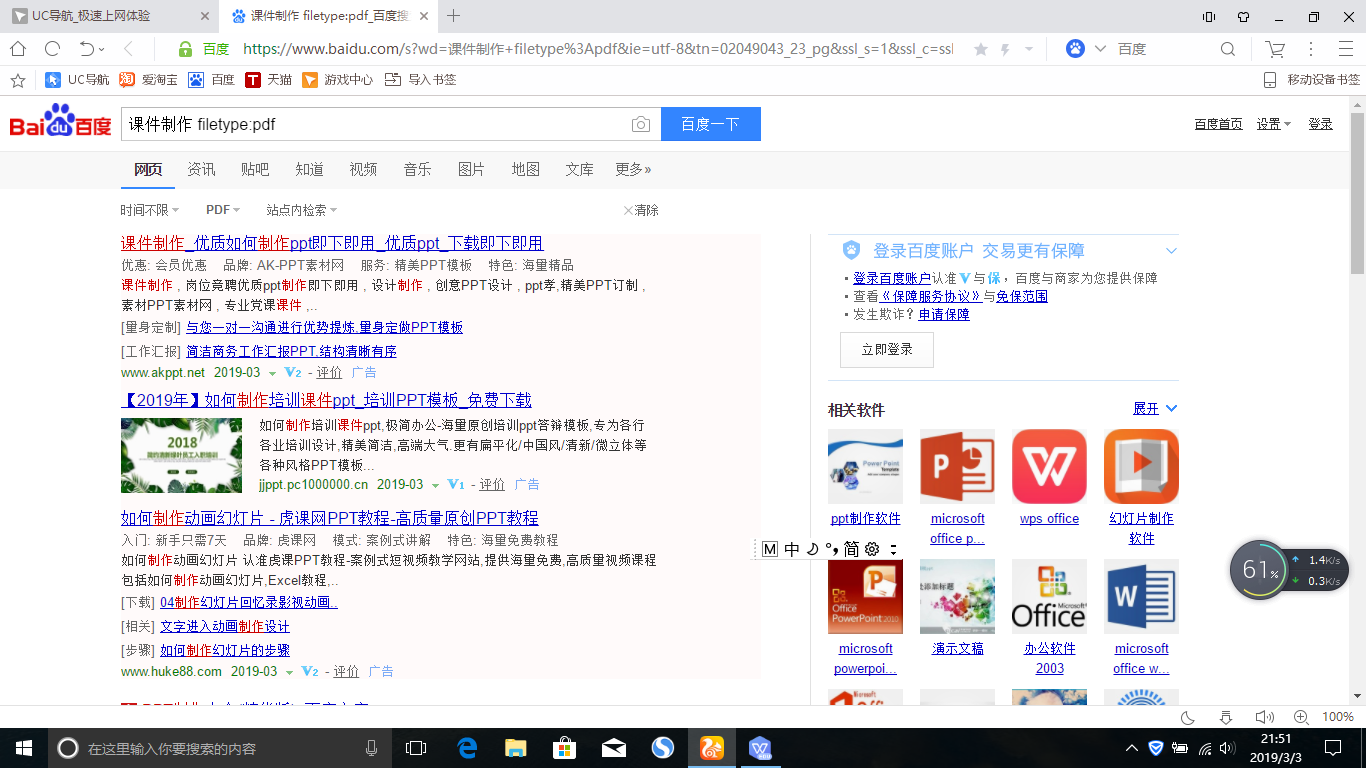The height and width of the screenshot is (768, 1366).
Task: Open the new tab plus button
Action: coord(454,15)
